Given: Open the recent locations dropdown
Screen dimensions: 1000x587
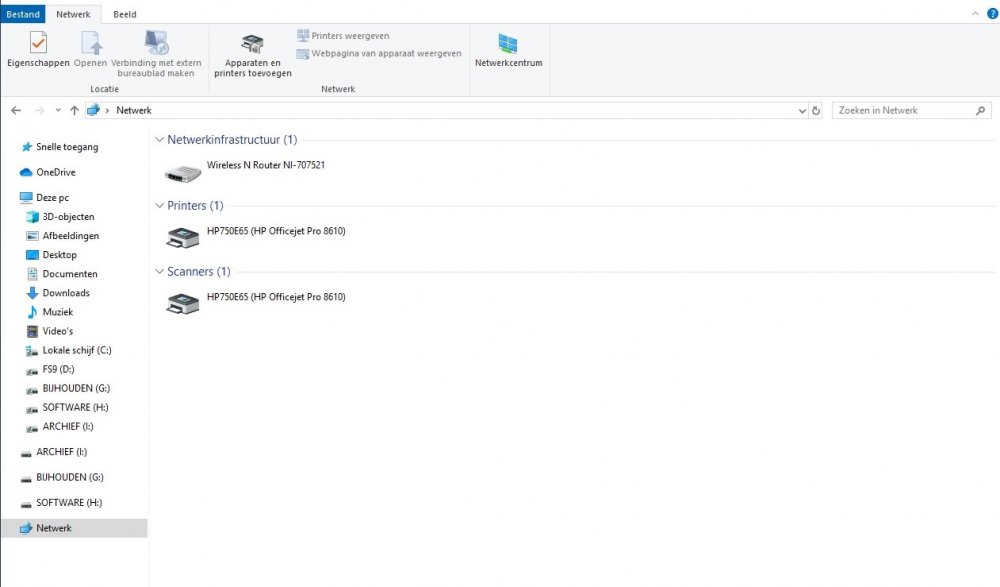Looking at the screenshot, I should [x=58, y=110].
